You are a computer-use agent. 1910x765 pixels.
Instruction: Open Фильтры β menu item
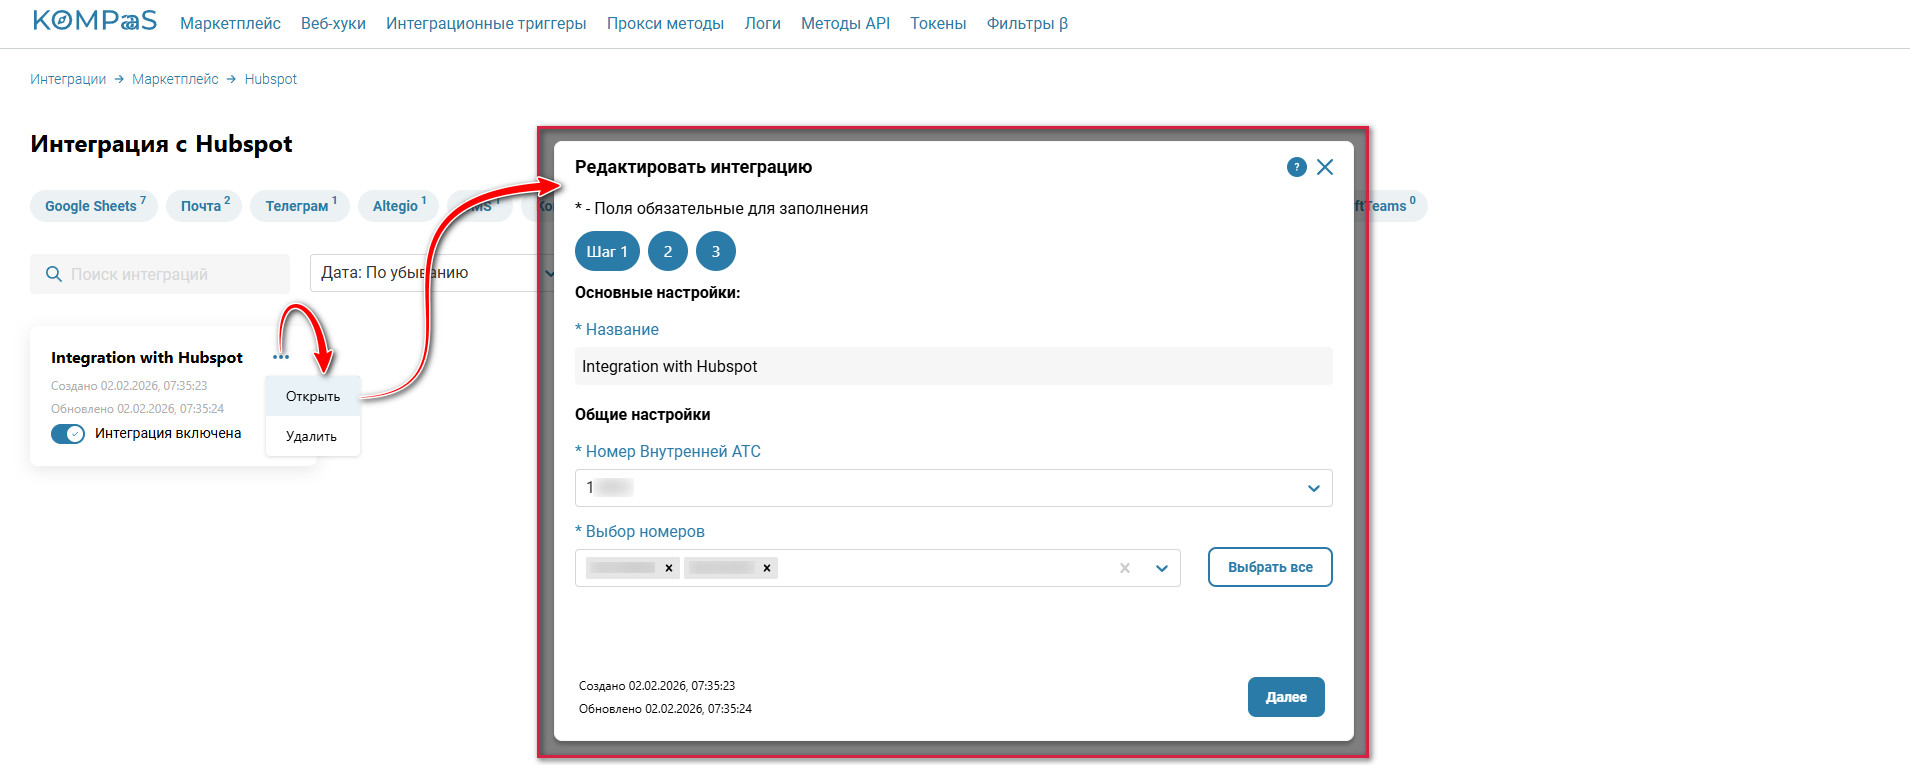tap(1027, 23)
